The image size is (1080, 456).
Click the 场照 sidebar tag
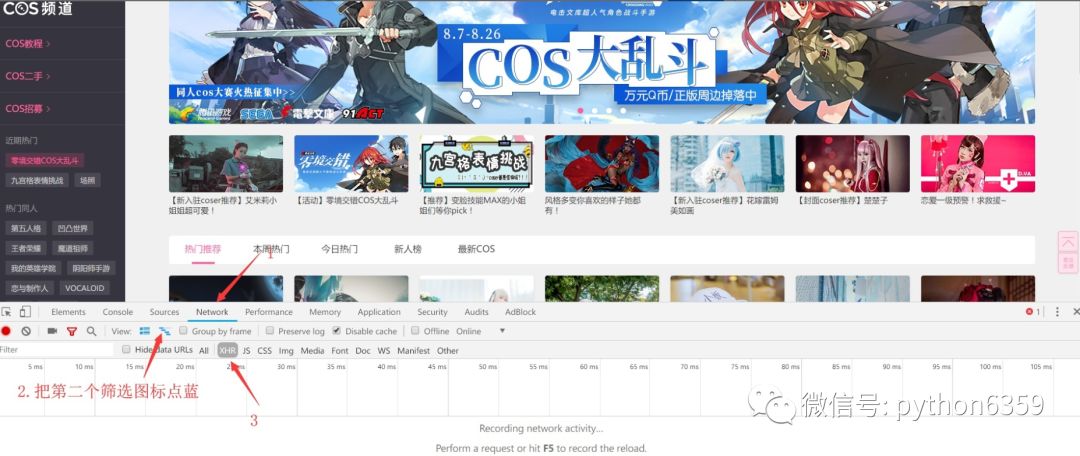[87, 180]
